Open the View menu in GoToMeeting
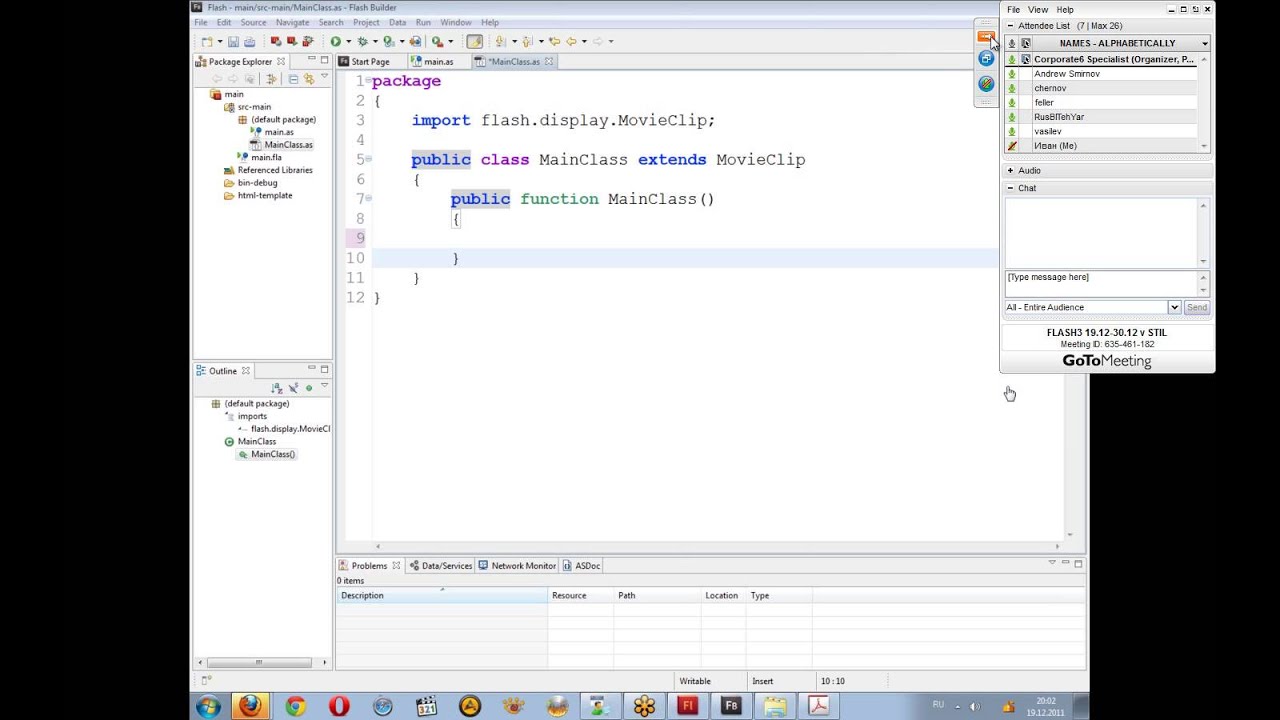This screenshot has width=1280, height=720. 1038,10
